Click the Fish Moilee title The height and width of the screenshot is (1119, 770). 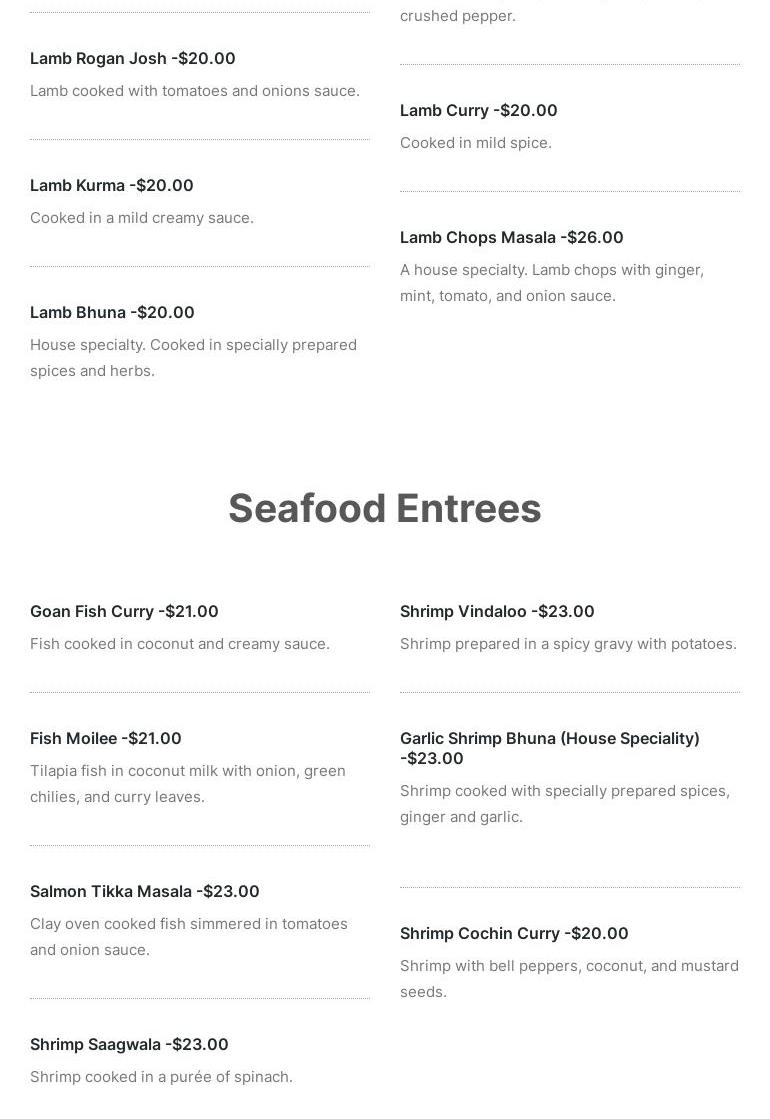click(x=106, y=739)
